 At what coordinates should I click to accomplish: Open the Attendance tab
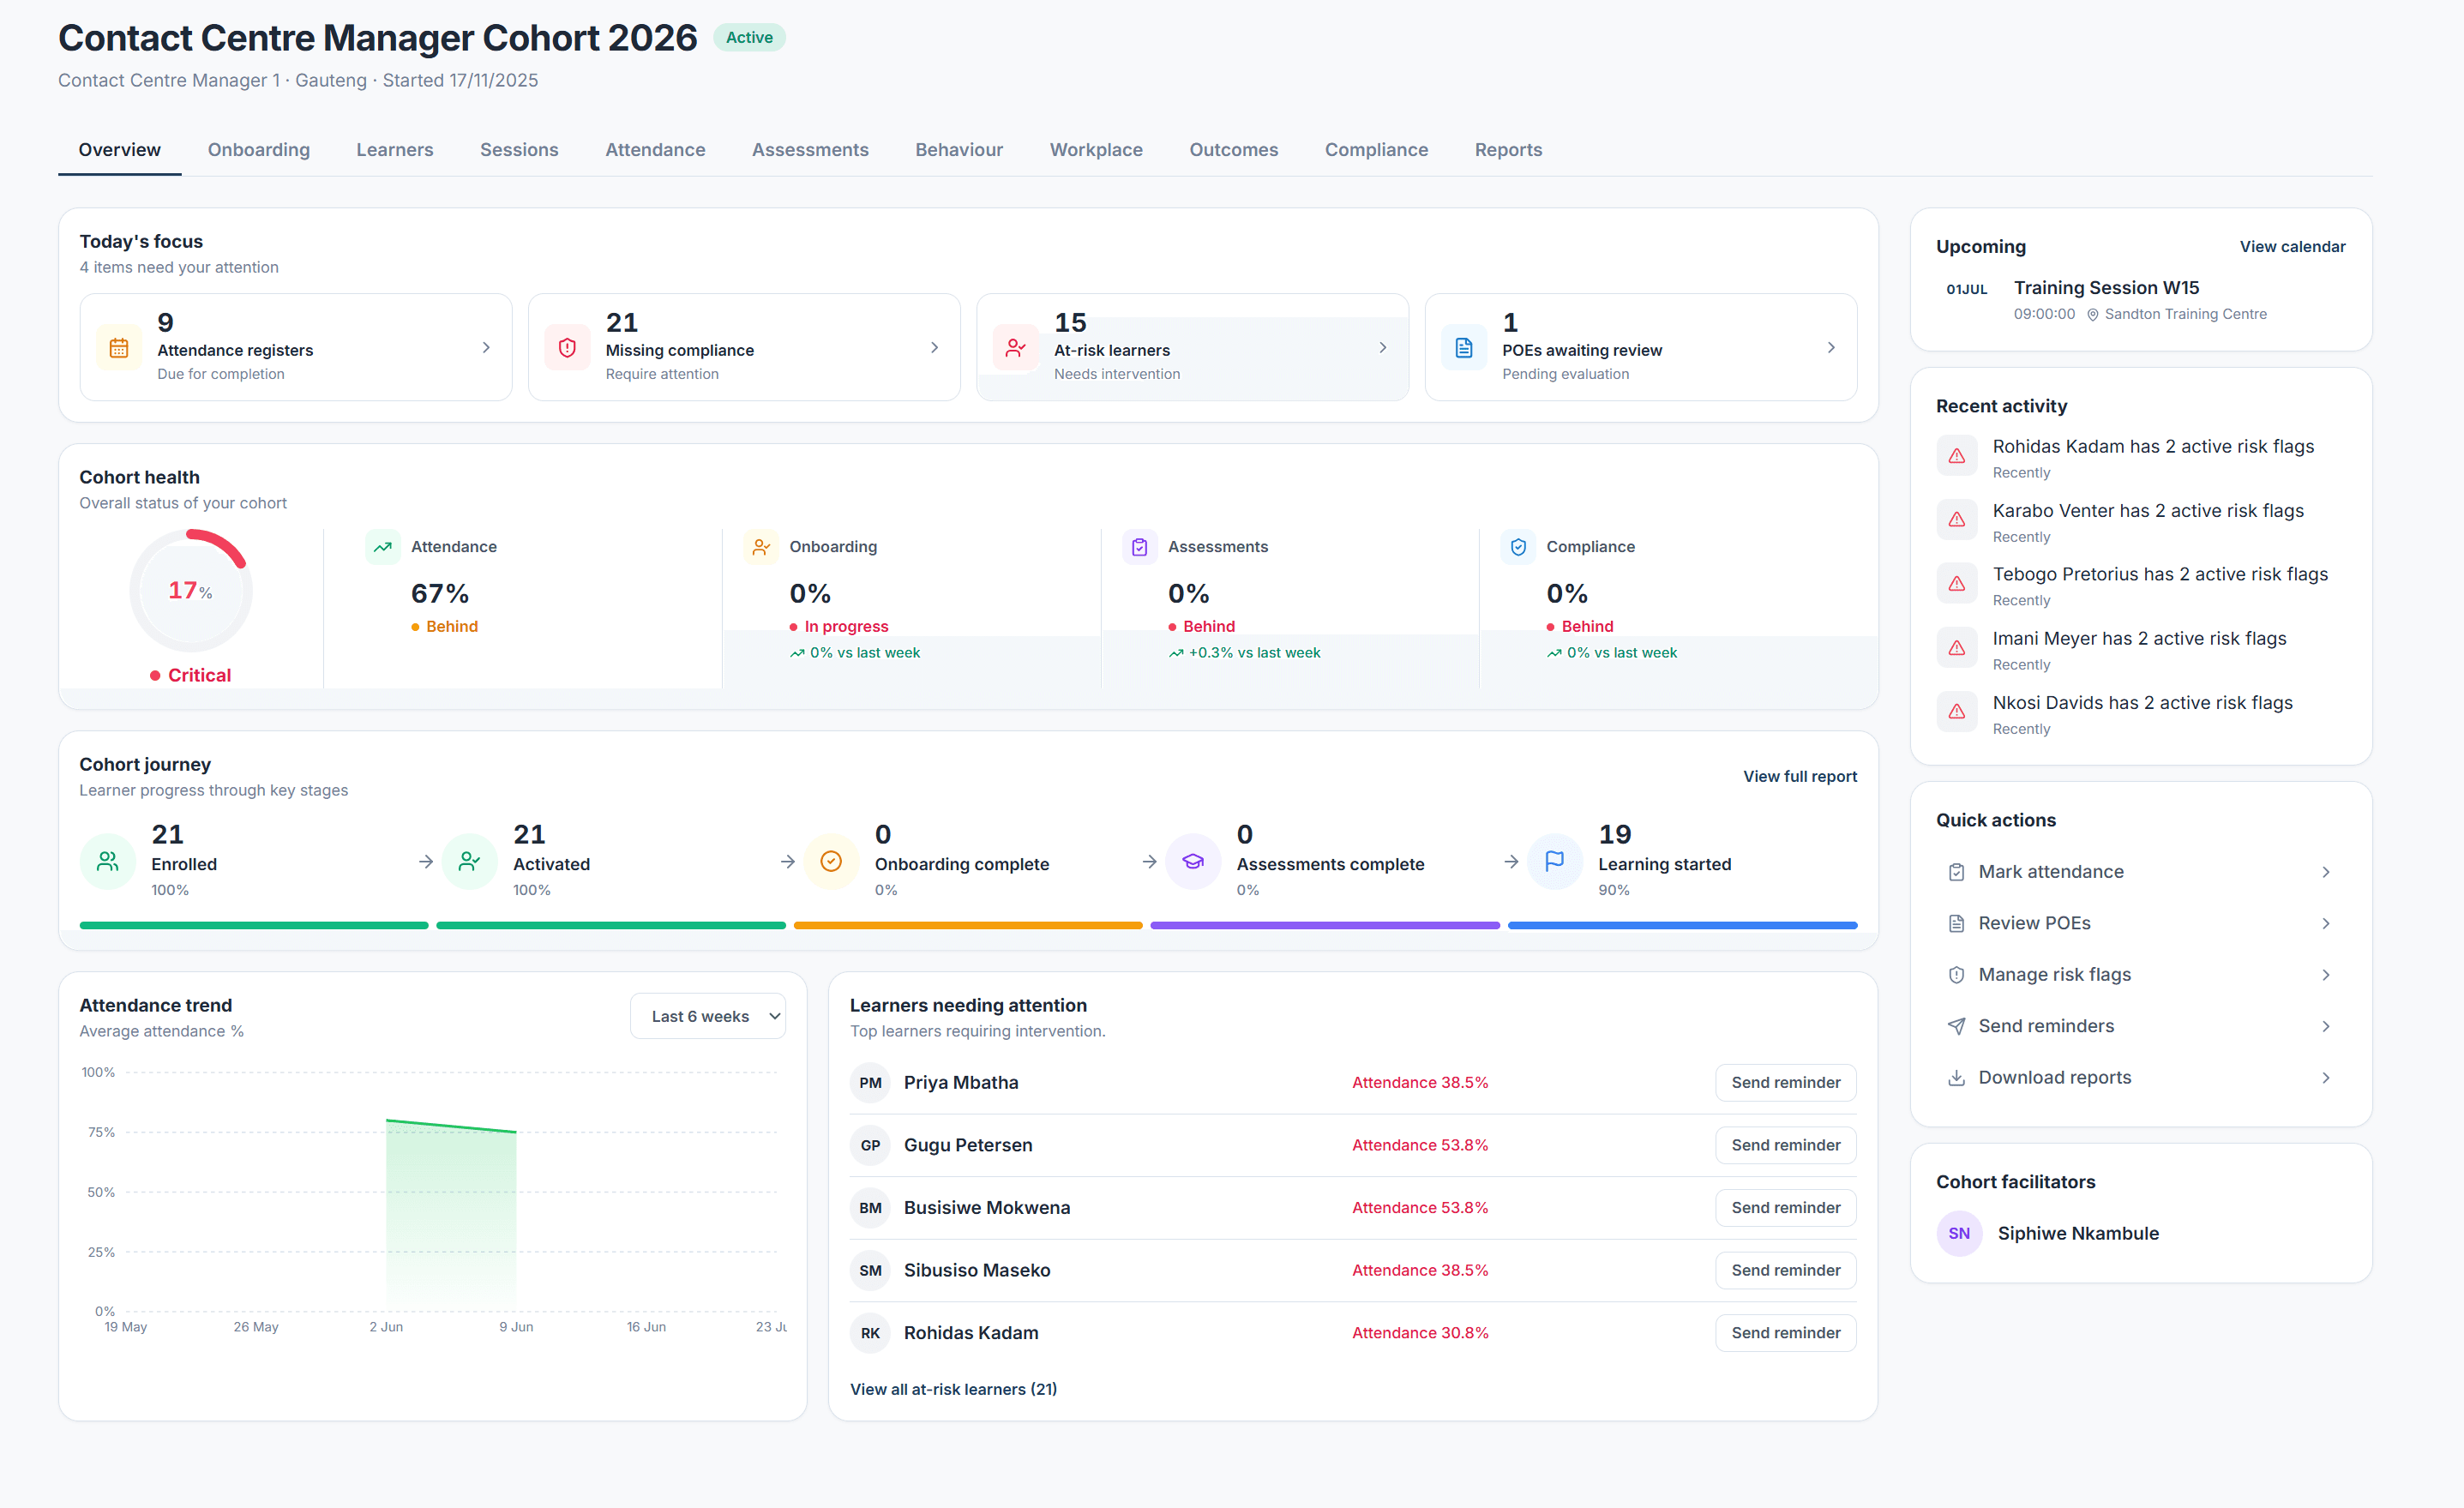pyautogui.click(x=655, y=150)
